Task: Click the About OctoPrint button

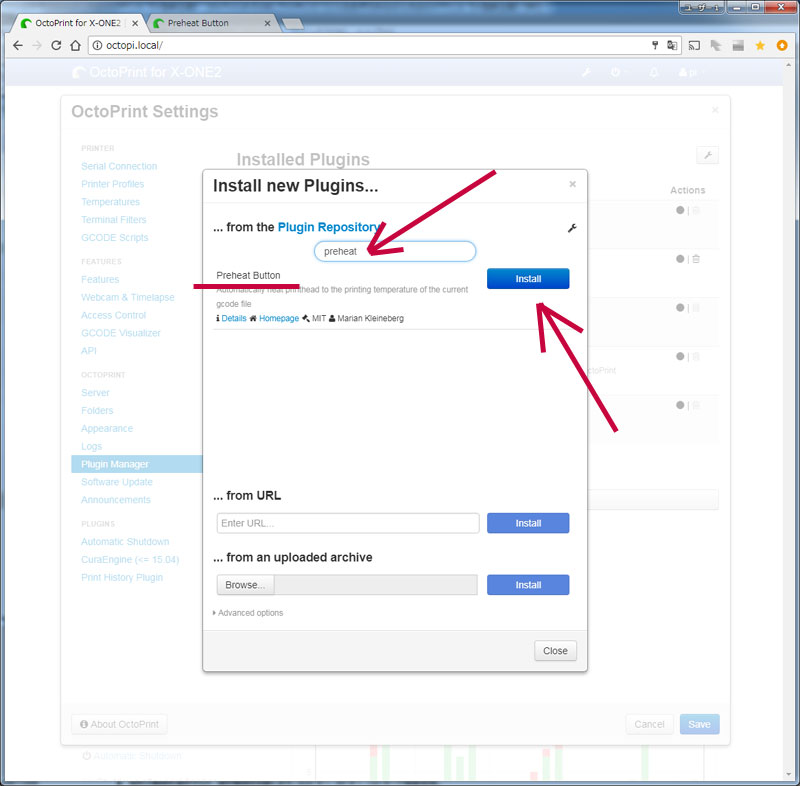Action: click(119, 724)
